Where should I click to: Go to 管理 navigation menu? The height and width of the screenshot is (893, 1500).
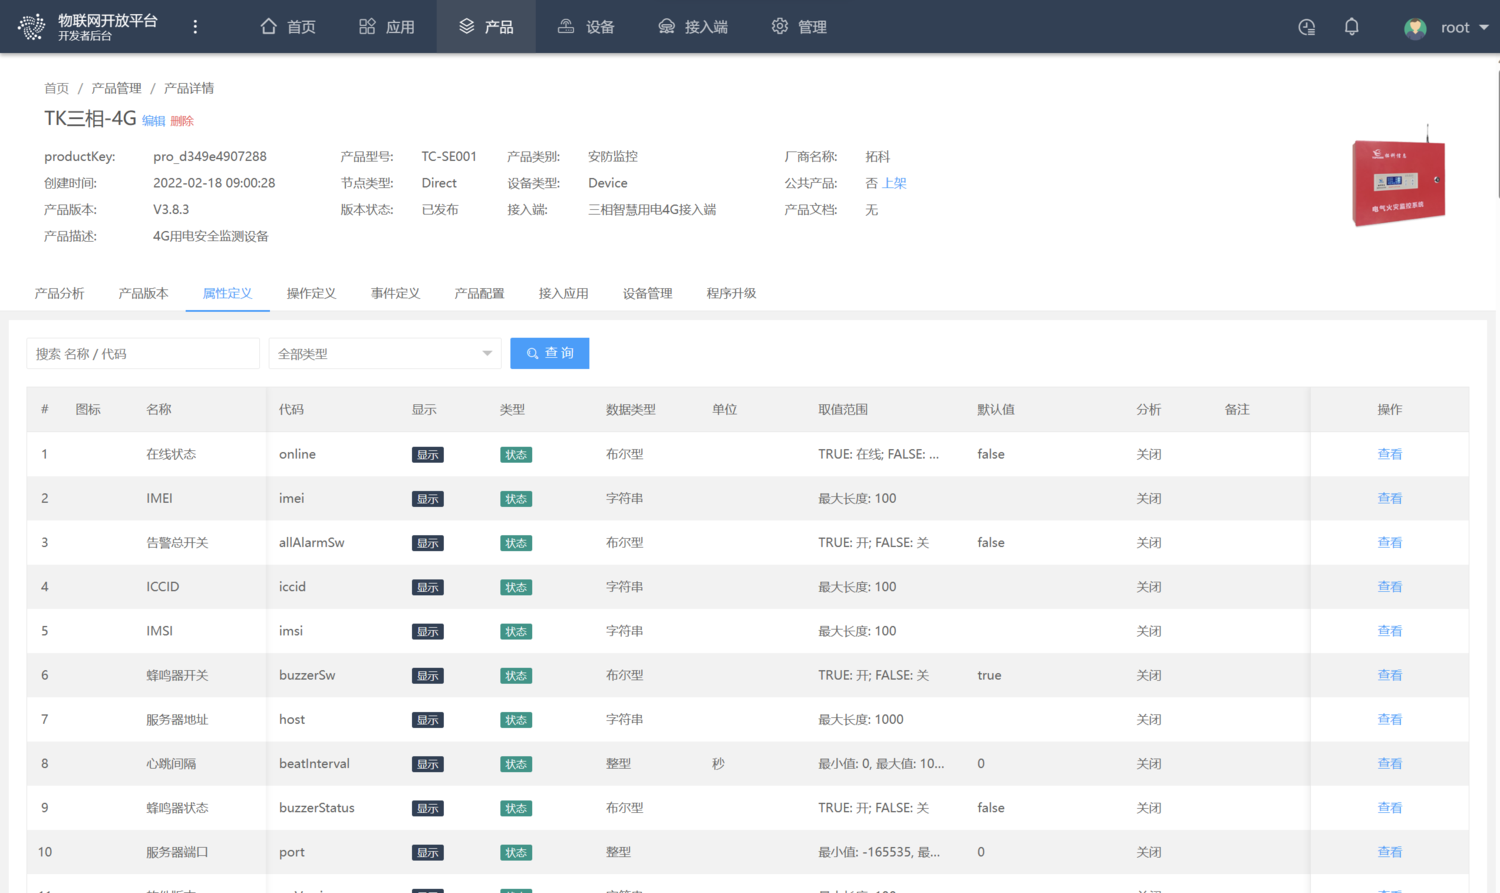pyautogui.click(x=799, y=27)
